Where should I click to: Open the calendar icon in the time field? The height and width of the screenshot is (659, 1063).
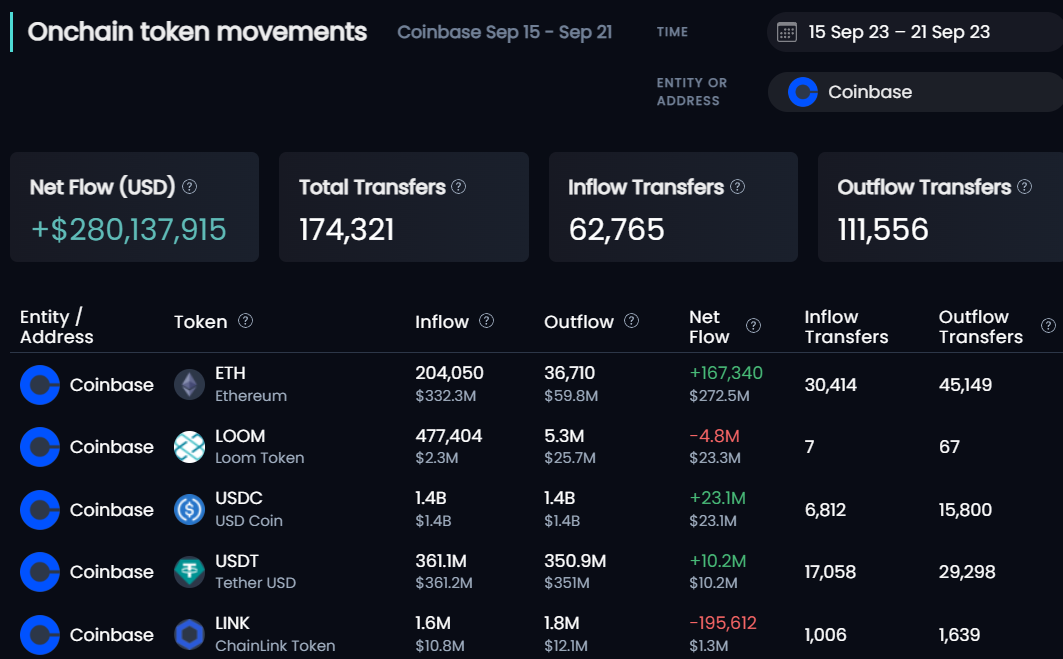click(x=786, y=32)
